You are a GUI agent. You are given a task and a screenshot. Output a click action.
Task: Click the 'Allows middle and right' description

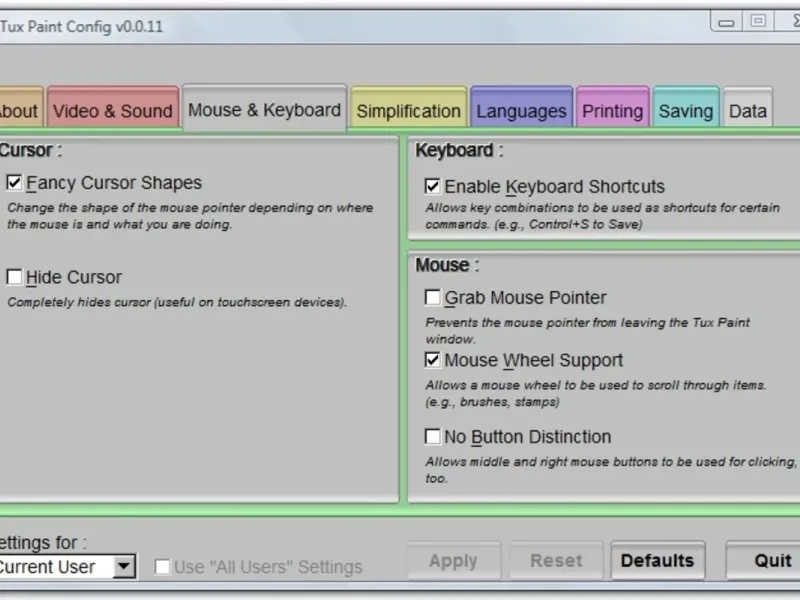tap(611, 470)
